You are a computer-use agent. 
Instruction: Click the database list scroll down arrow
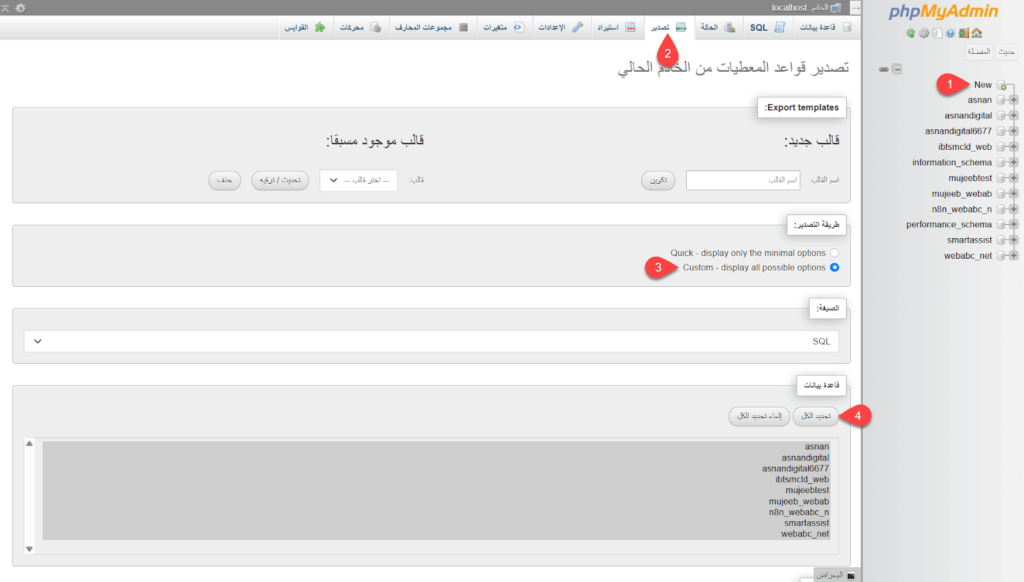click(29, 549)
